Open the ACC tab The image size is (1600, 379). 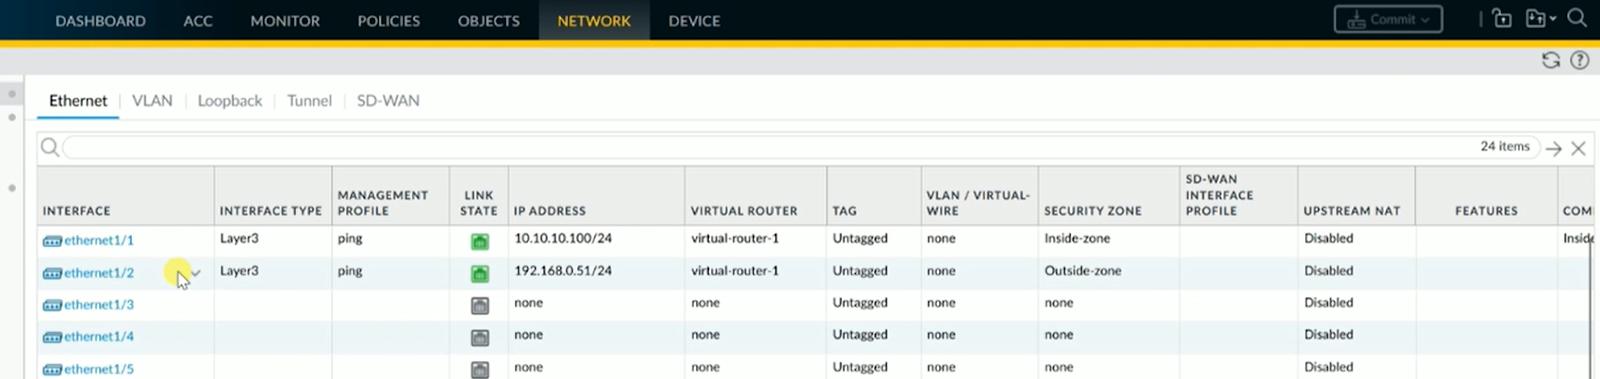pyautogui.click(x=198, y=20)
